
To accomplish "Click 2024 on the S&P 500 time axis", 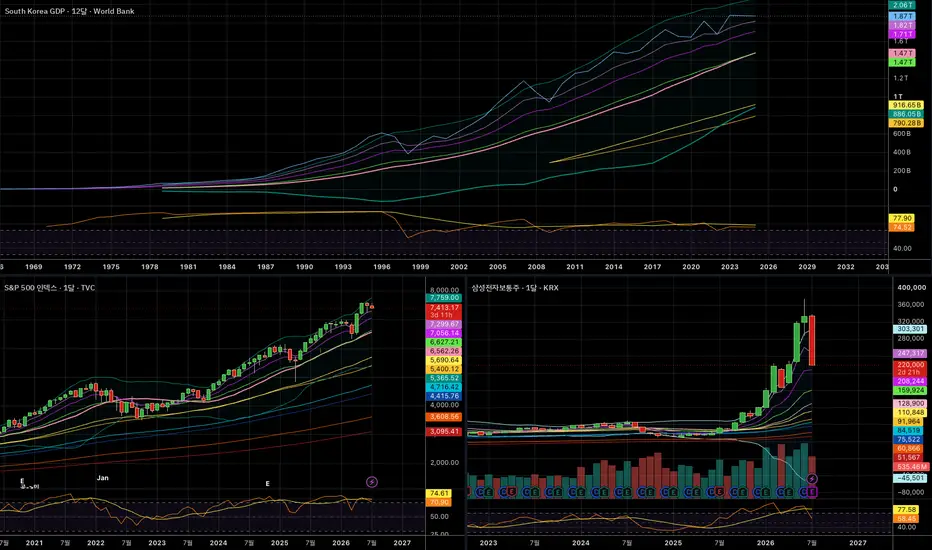I will [218, 542].
